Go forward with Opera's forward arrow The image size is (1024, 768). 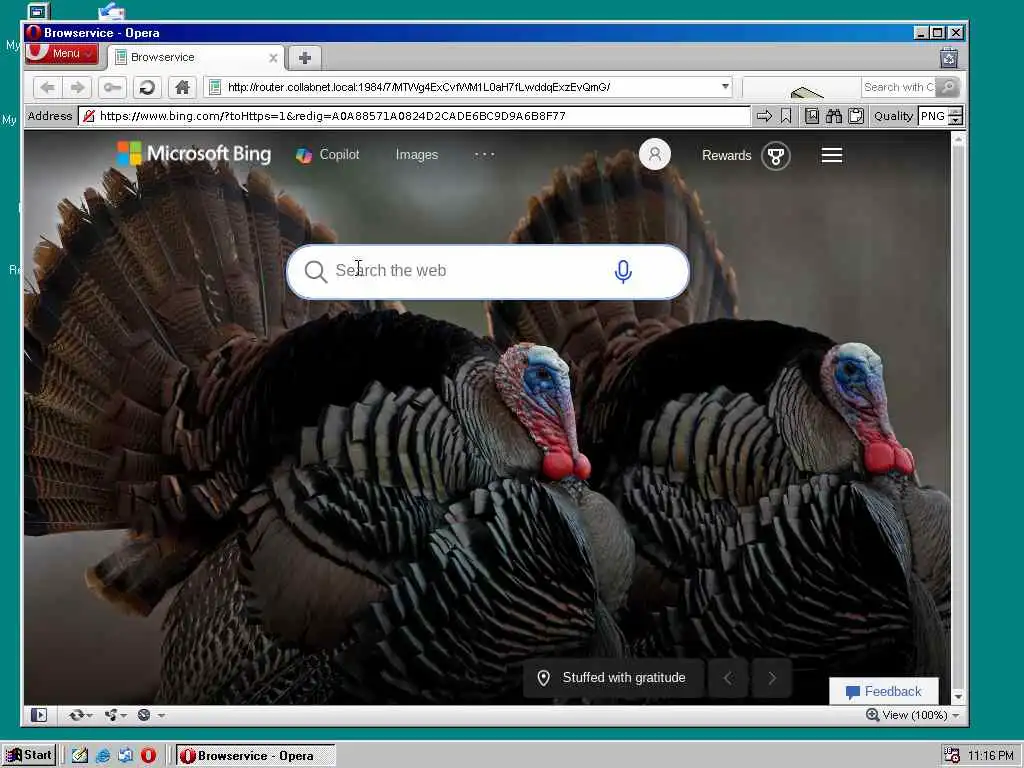pos(77,88)
